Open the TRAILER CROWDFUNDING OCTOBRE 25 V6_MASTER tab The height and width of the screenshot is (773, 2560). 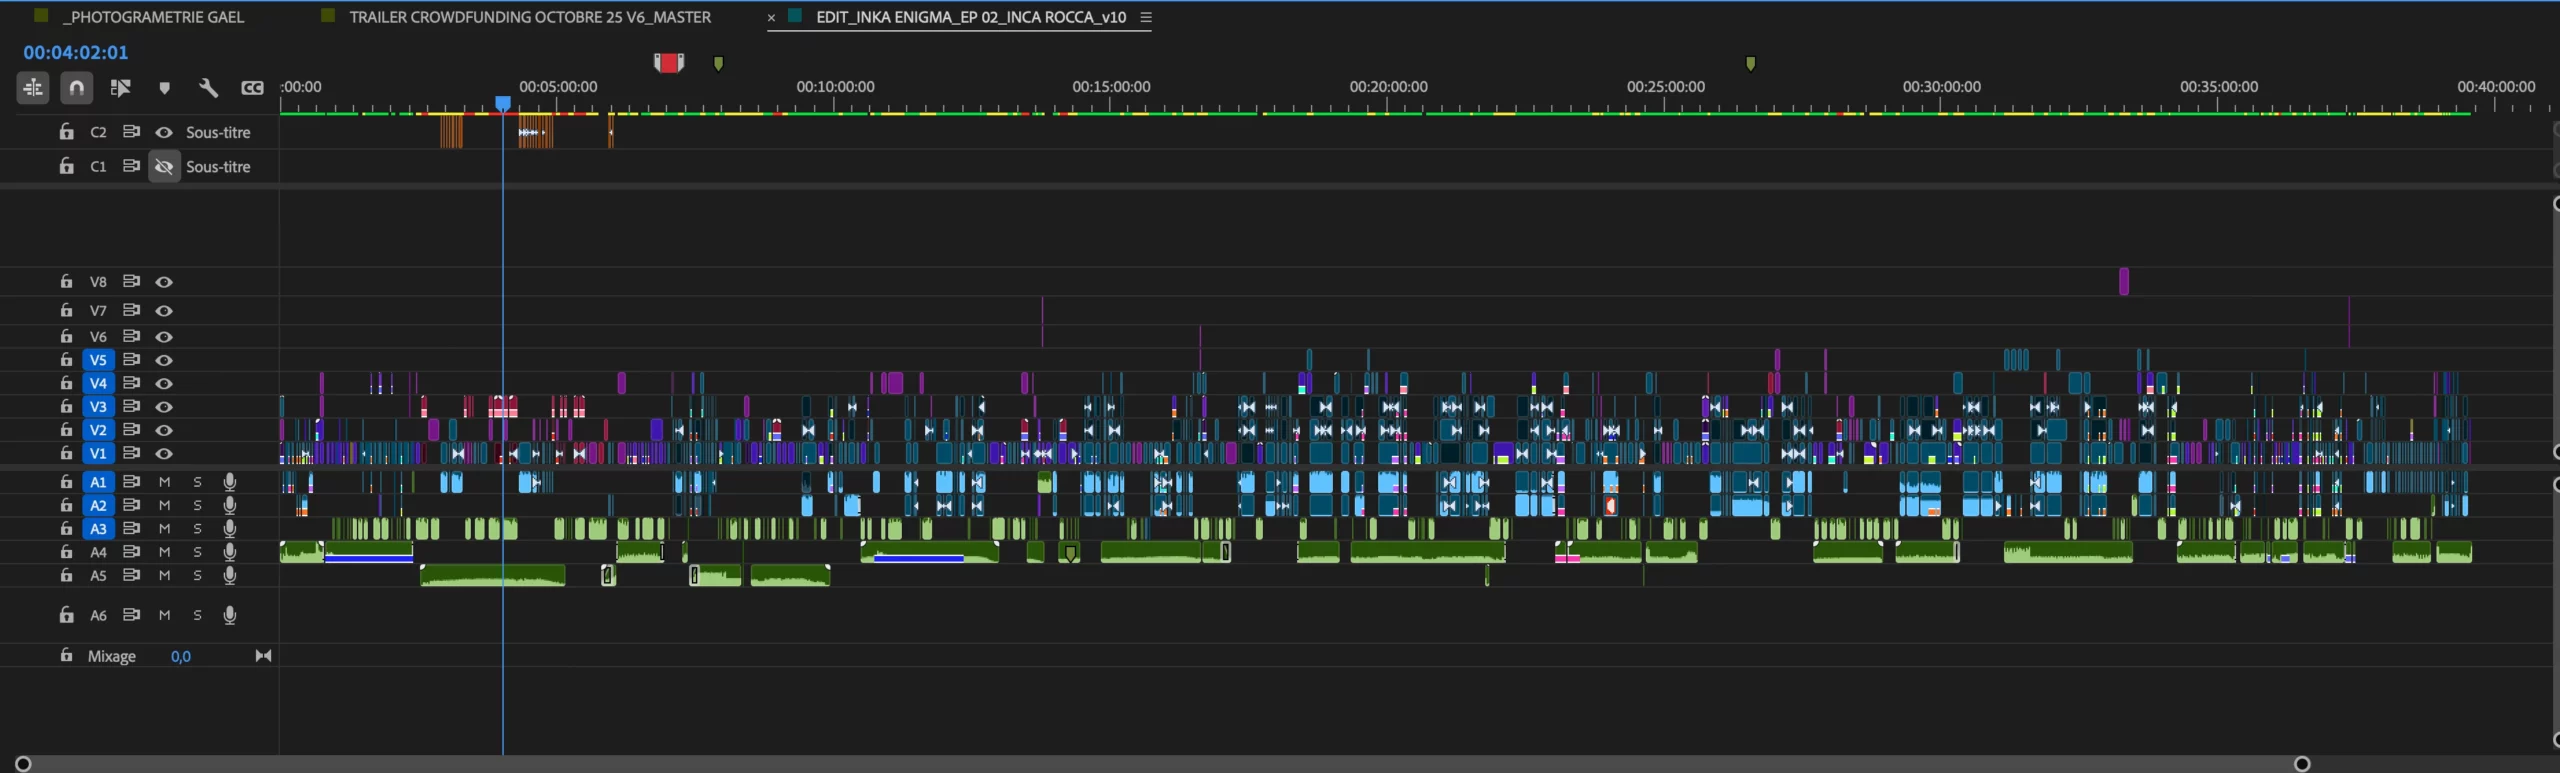coord(529,17)
